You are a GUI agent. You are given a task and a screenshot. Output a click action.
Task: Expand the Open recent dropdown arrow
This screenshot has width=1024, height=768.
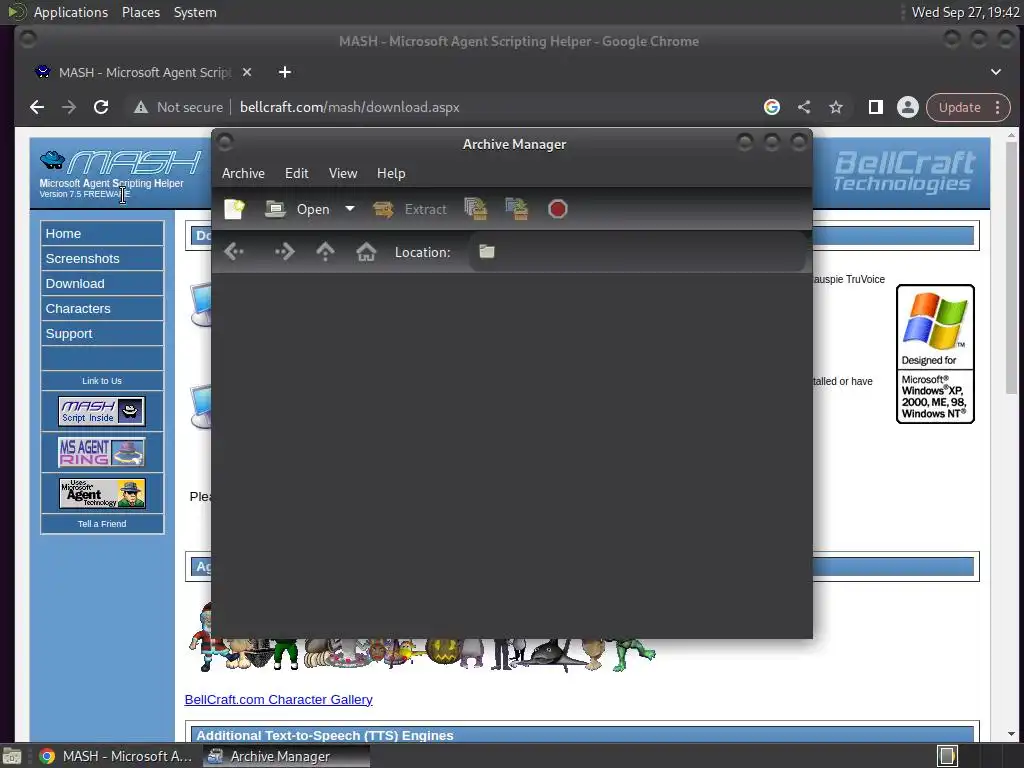click(x=349, y=209)
